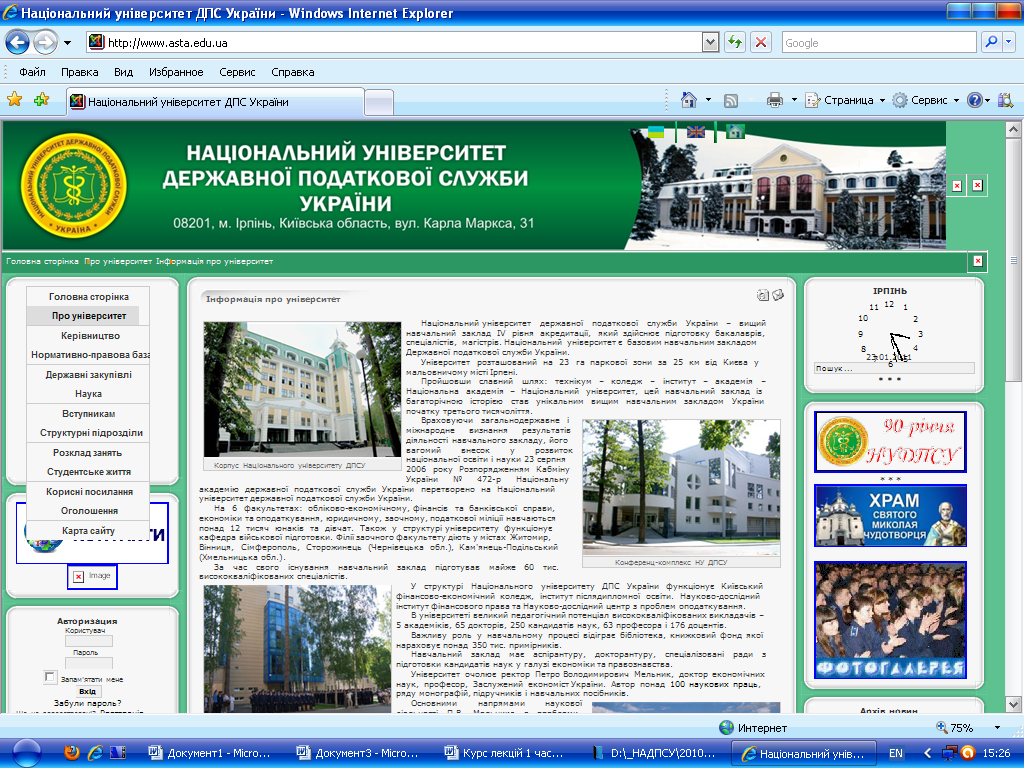This screenshot has height=768, width=1024.
Task: Open Керівництво in the side menu
Action: [89, 336]
